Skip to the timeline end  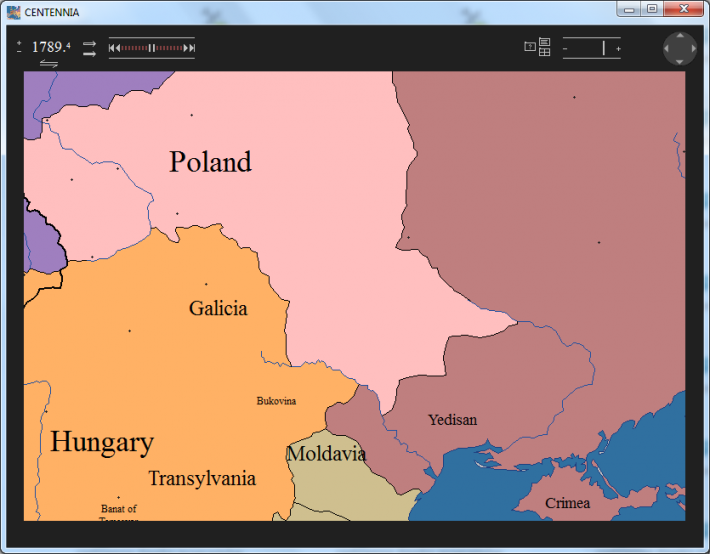192,48
